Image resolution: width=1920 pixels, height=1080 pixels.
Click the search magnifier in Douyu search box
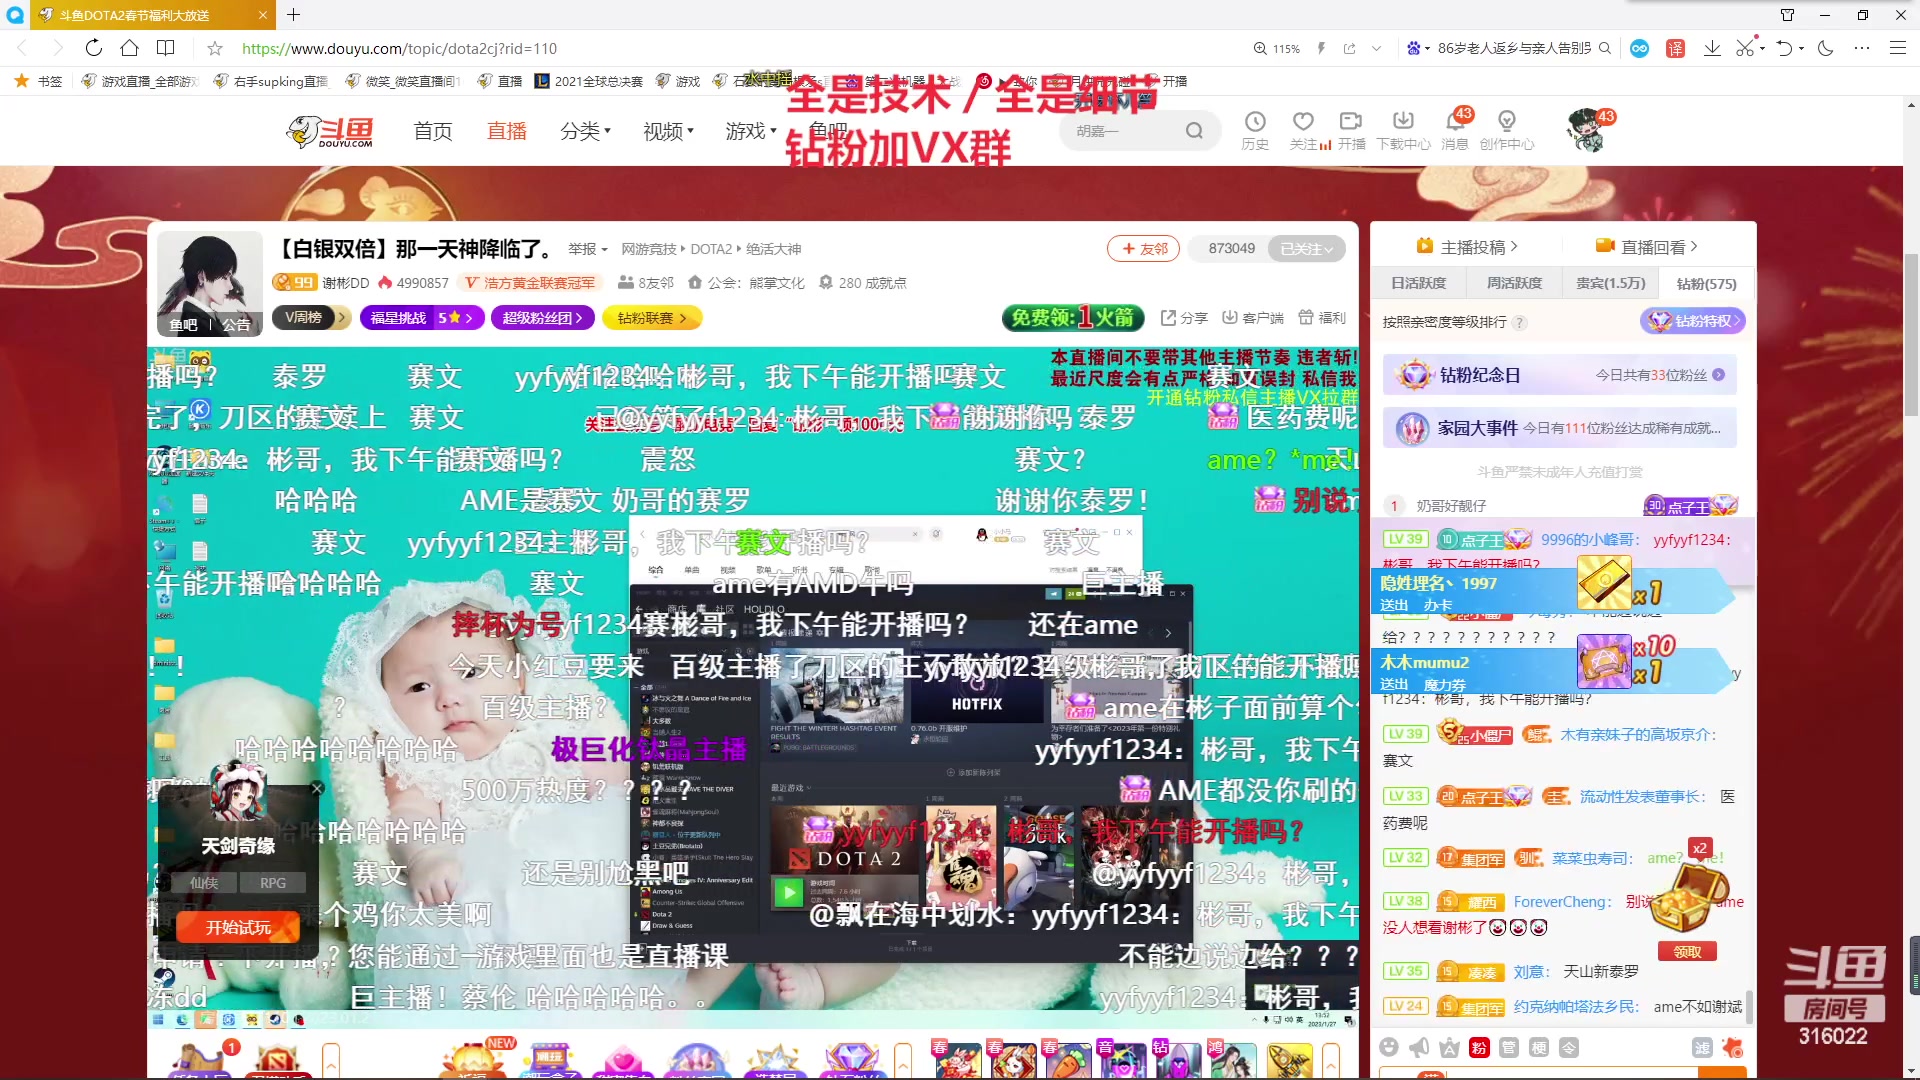click(x=1194, y=131)
